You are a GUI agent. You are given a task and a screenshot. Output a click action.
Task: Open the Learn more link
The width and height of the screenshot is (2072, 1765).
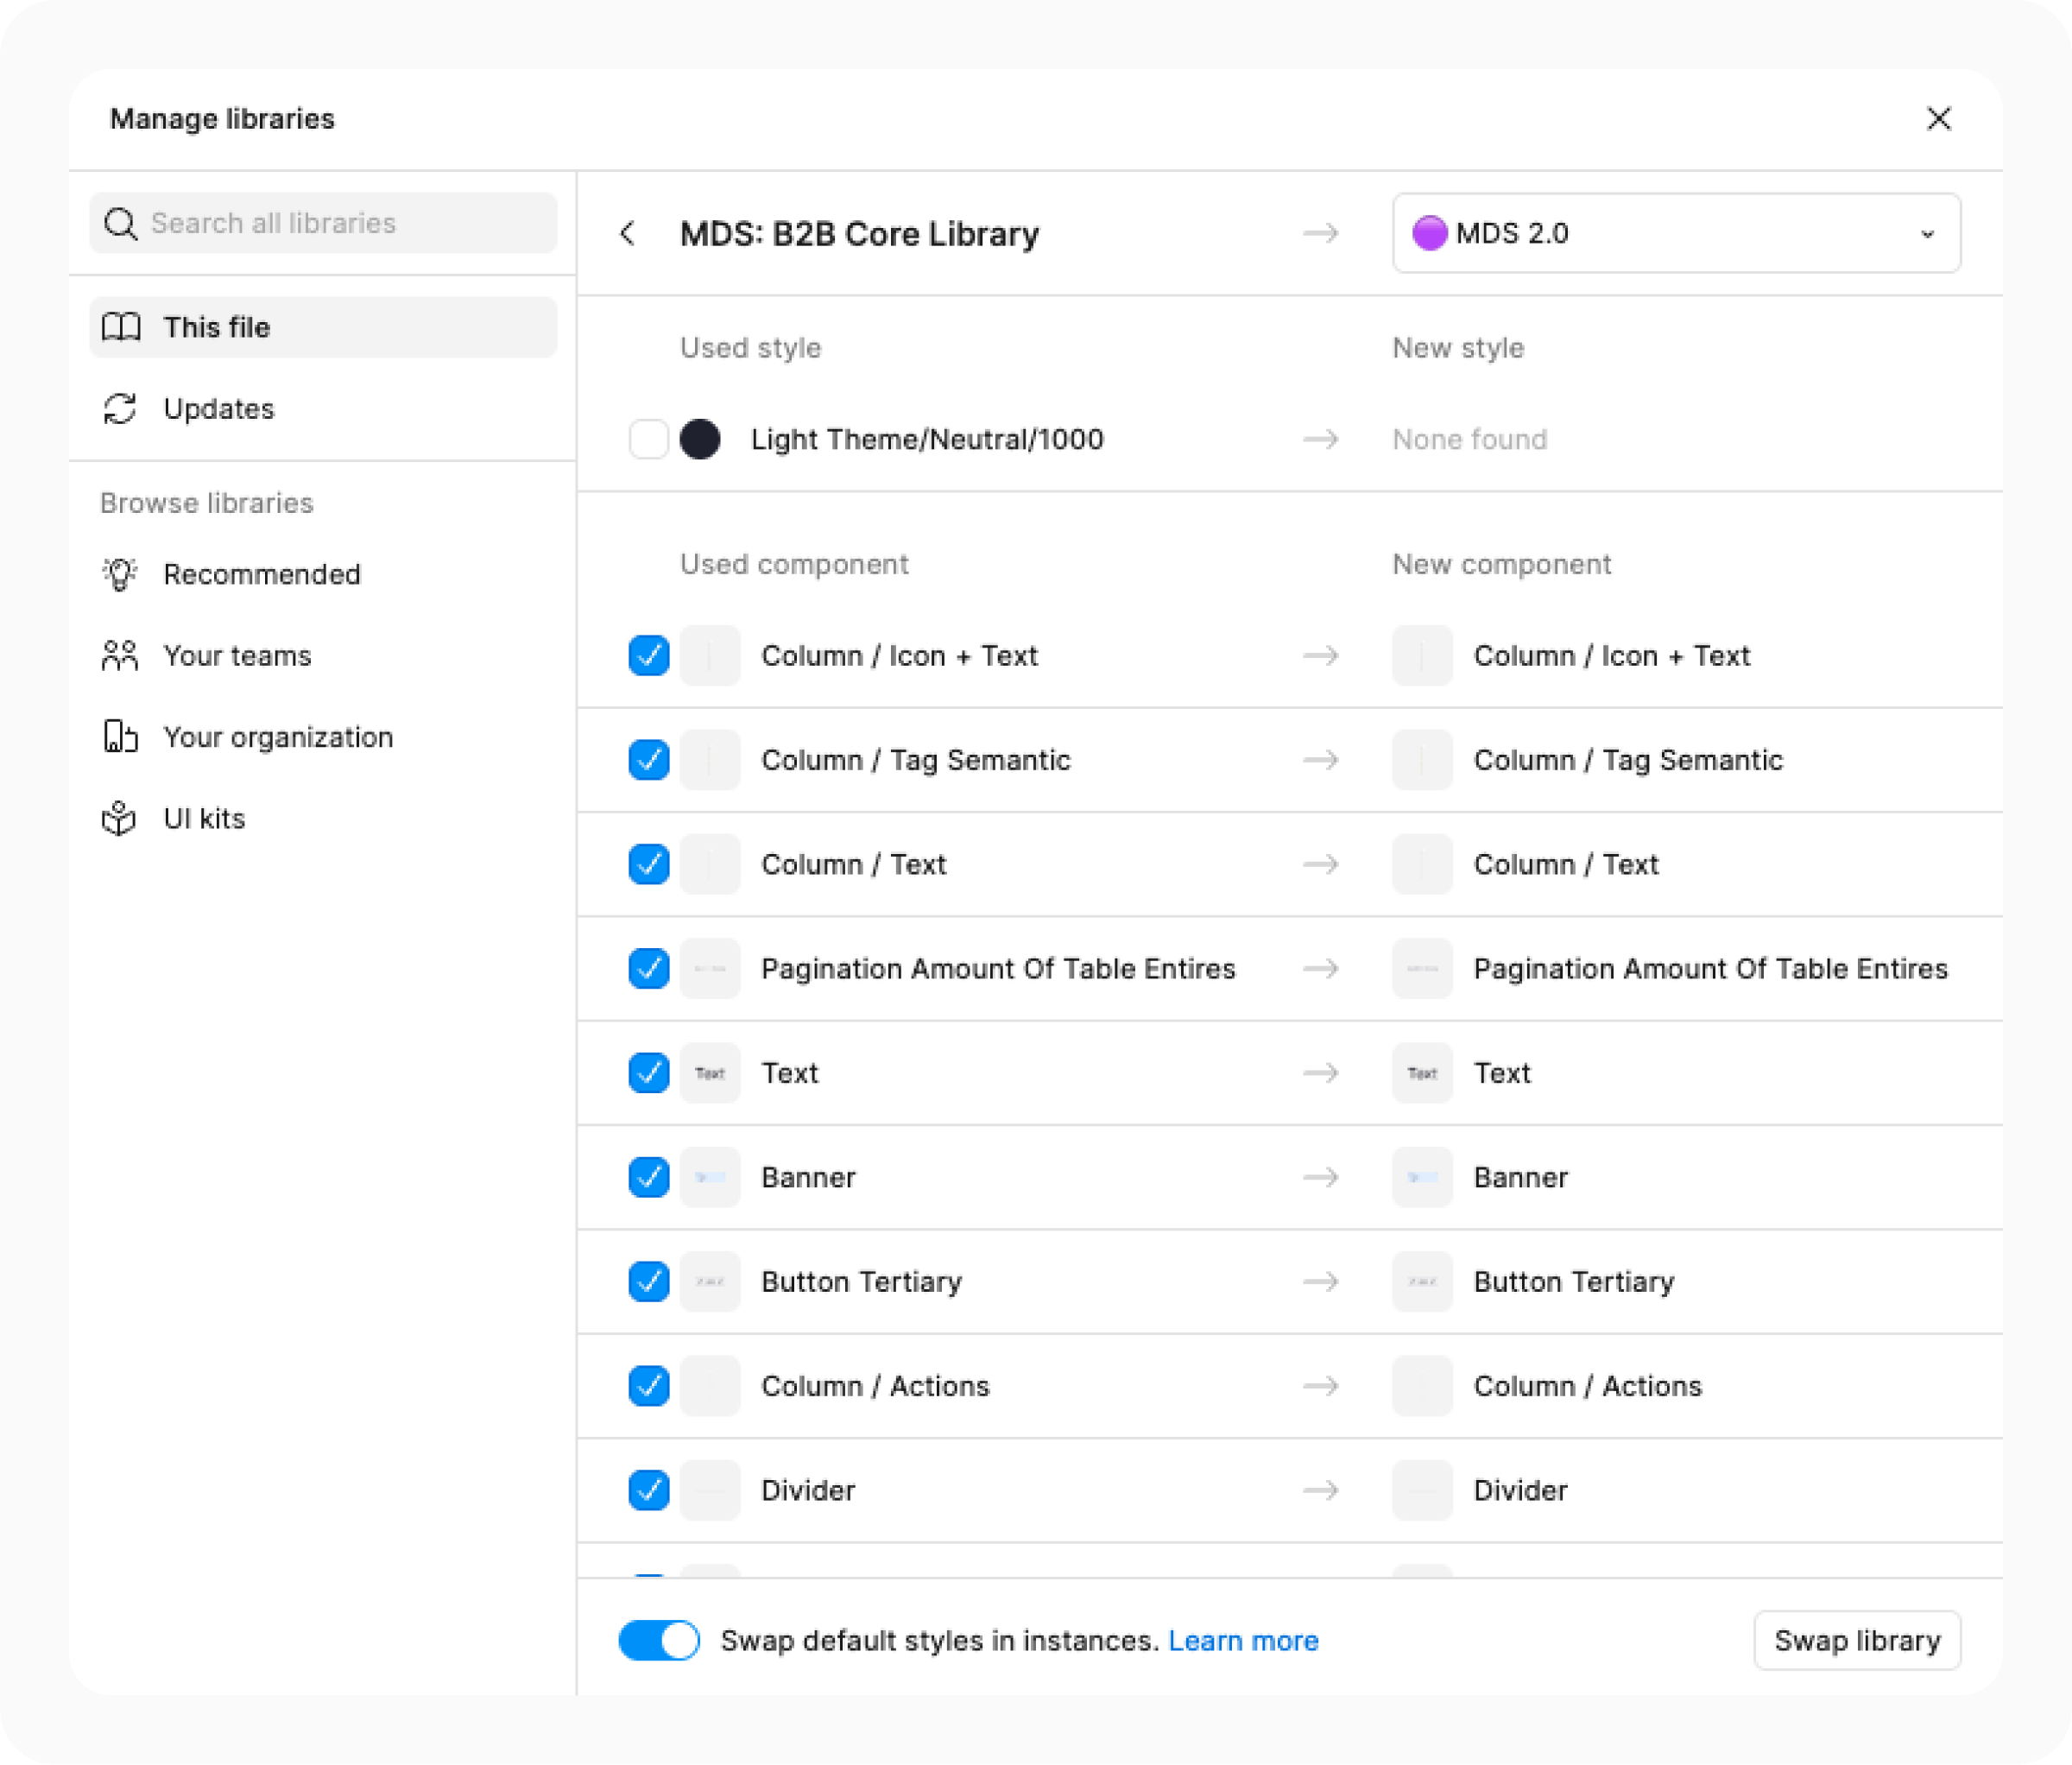pos(1243,1640)
